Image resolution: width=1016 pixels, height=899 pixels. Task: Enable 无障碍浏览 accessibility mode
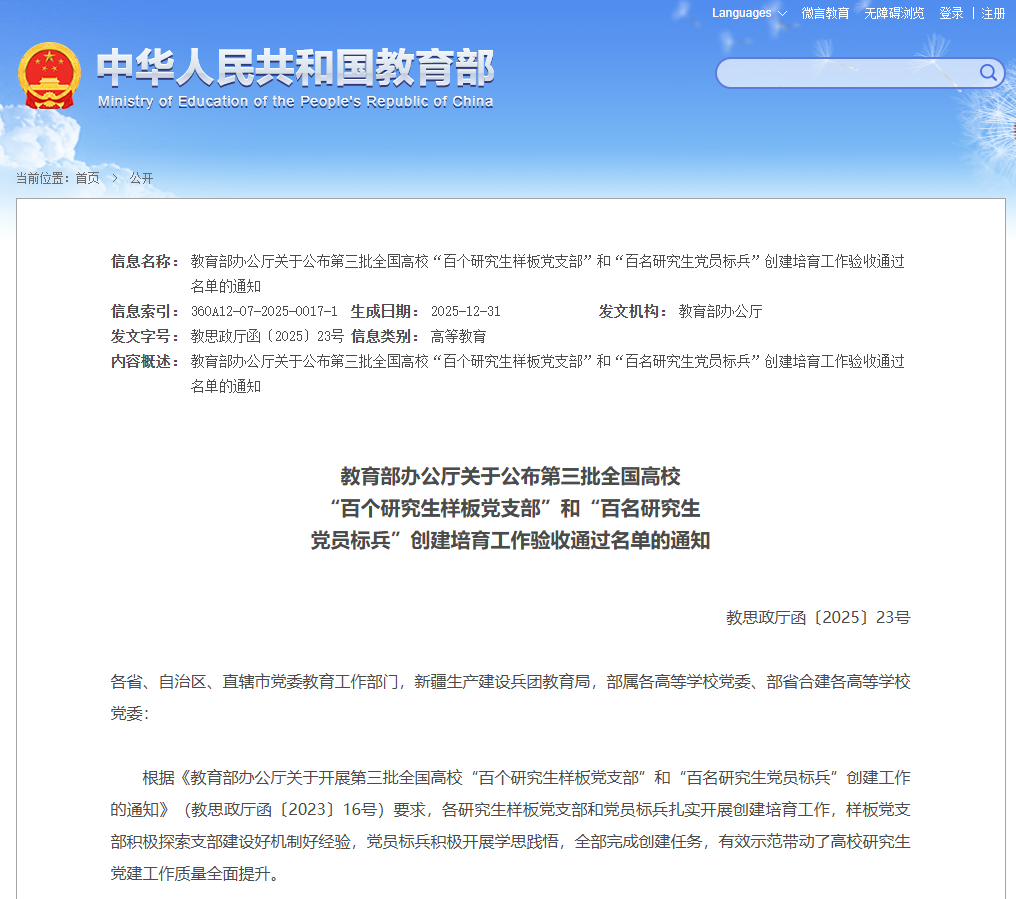[x=894, y=13]
